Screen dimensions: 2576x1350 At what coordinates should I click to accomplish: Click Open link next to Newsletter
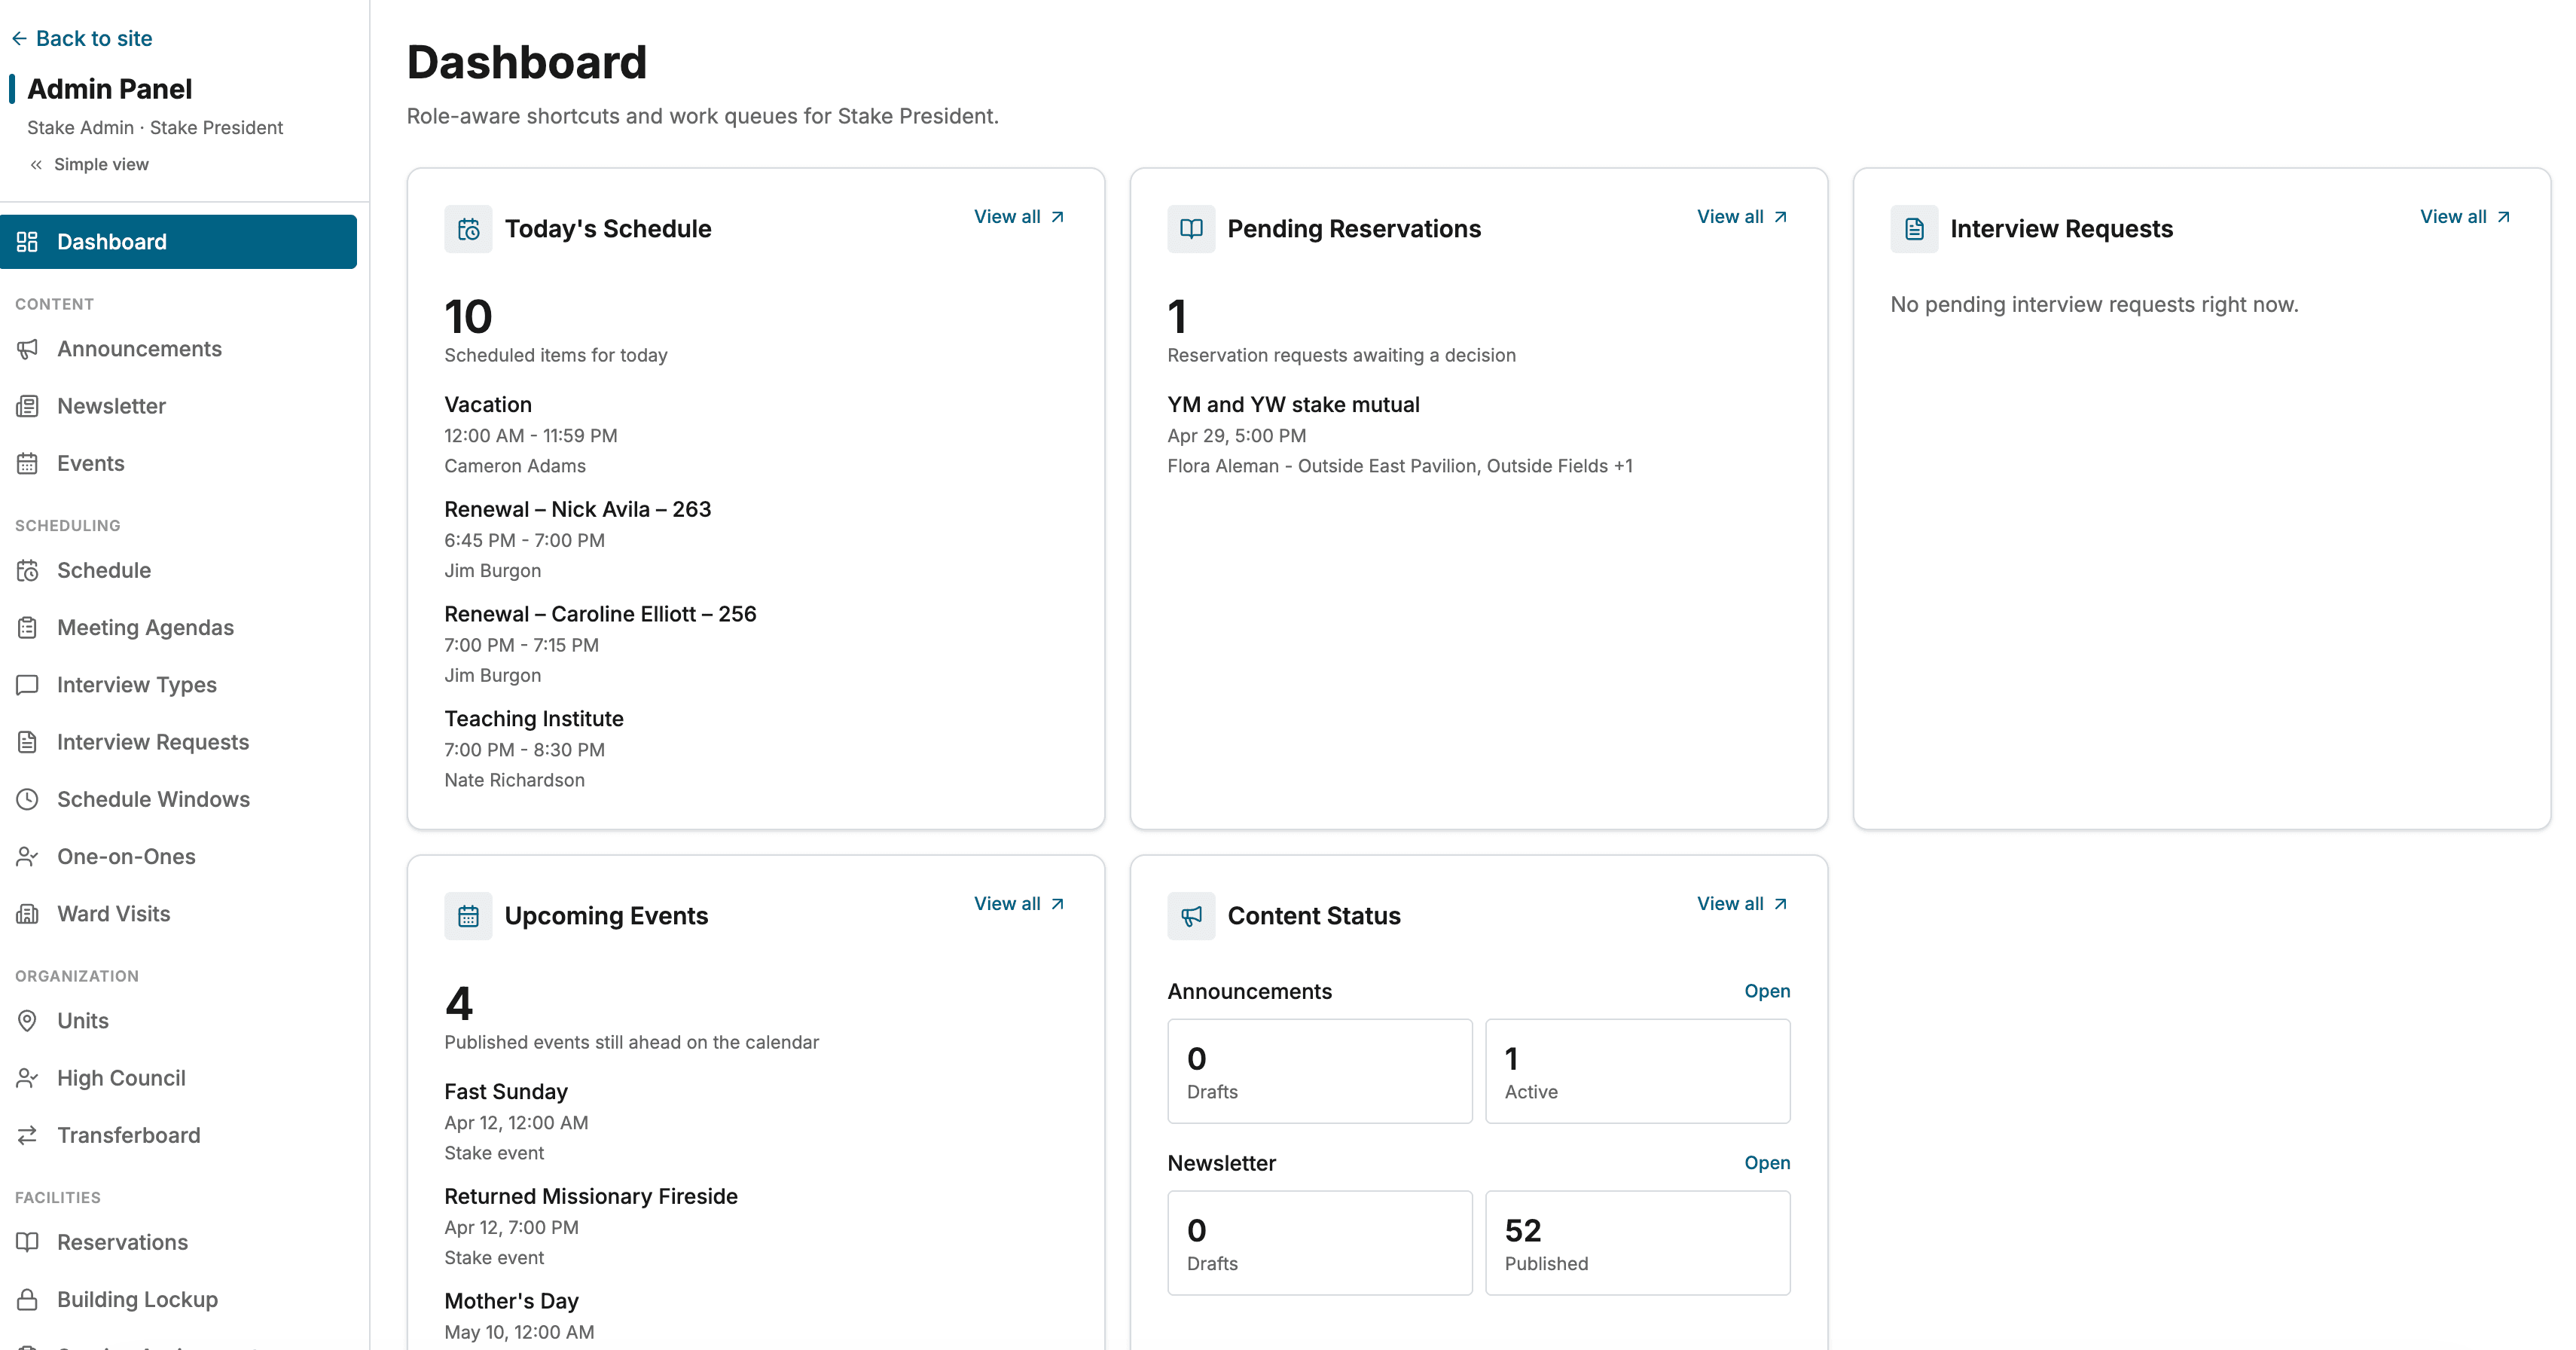click(x=1767, y=1163)
